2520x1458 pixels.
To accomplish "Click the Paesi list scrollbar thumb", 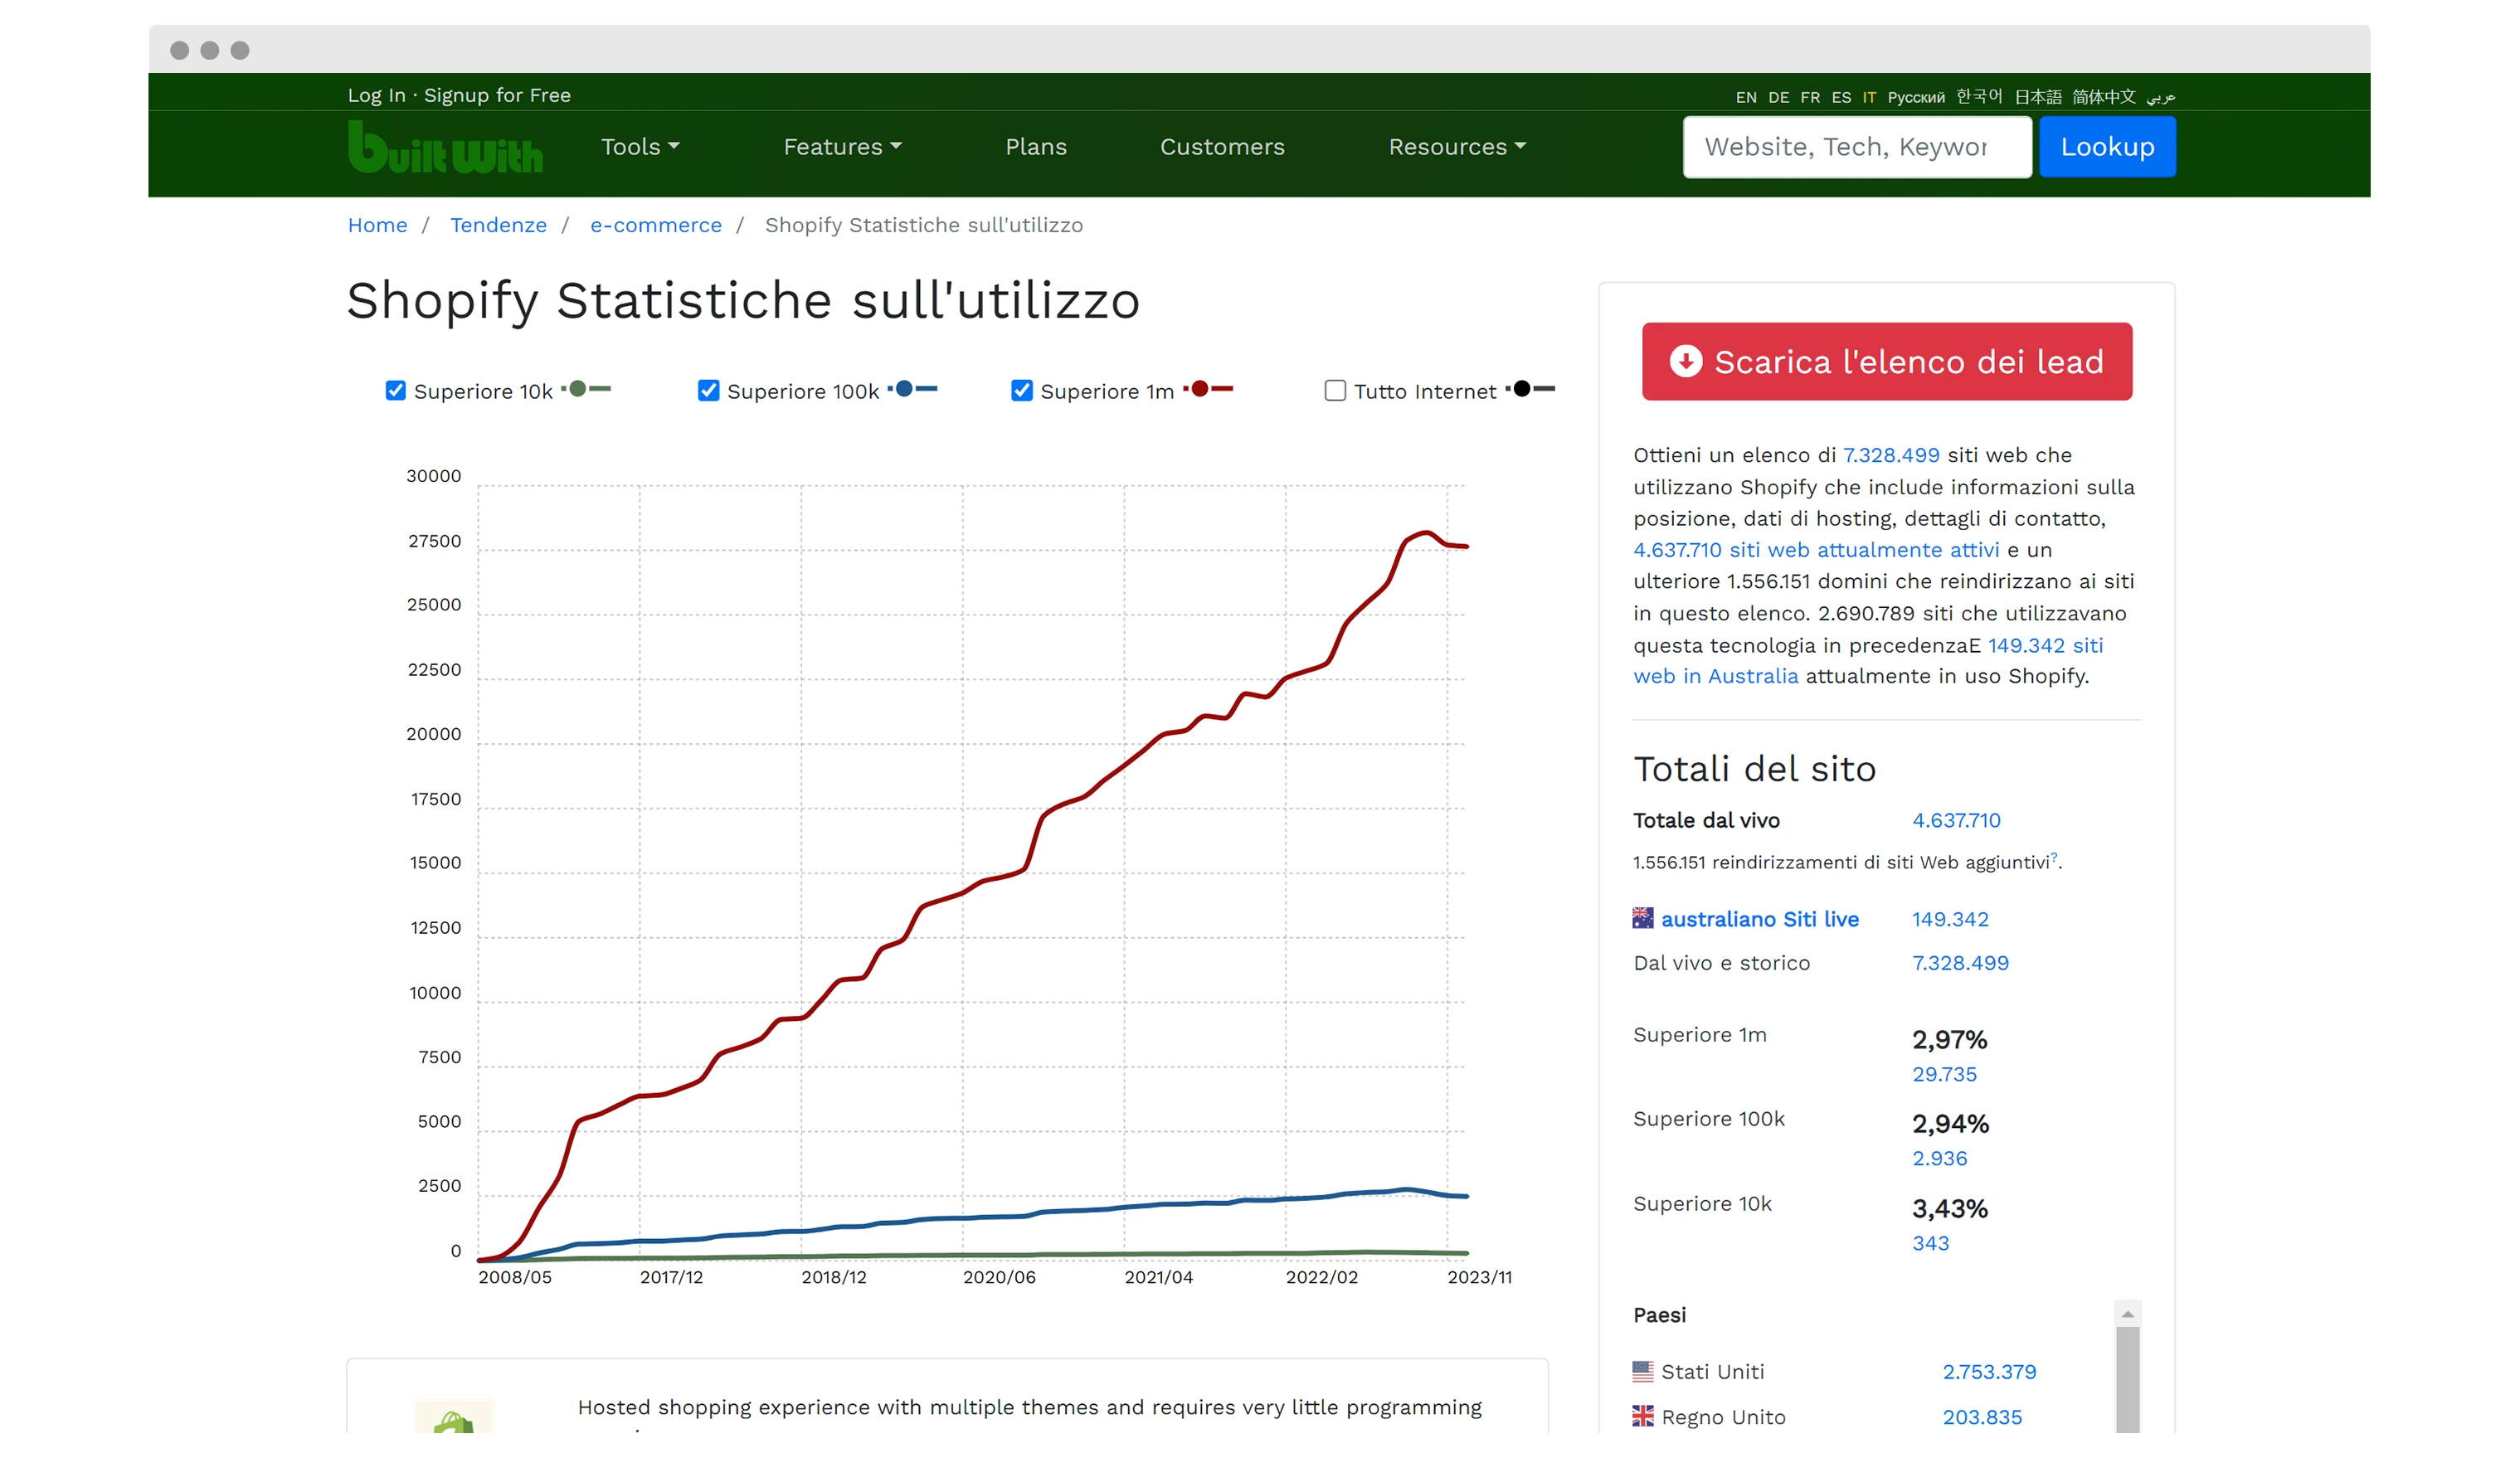I will point(2127,1379).
